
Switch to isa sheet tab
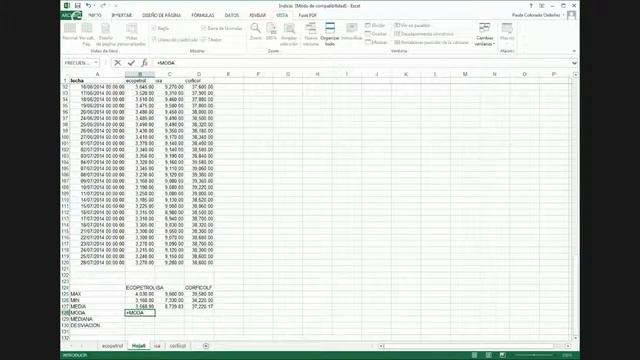(x=157, y=346)
